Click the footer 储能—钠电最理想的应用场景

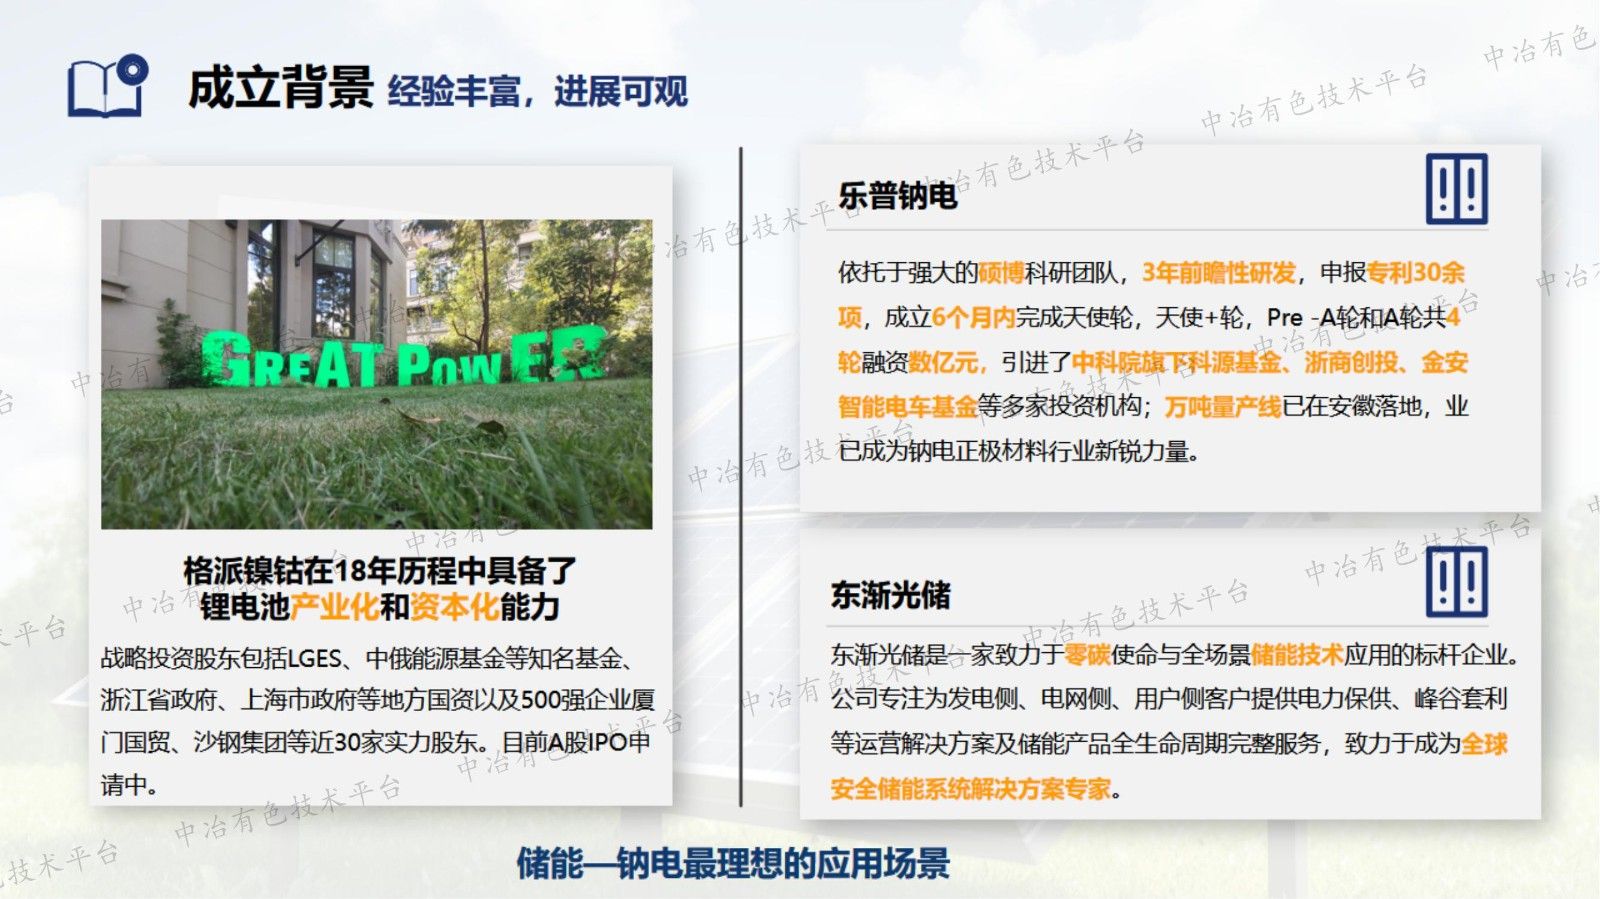[x=733, y=863]
